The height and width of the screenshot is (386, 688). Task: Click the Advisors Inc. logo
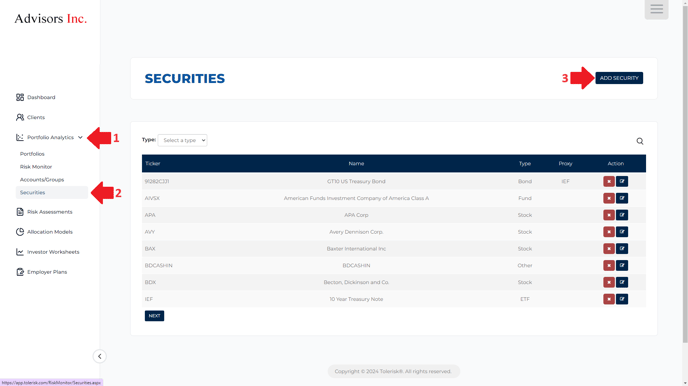(50, 18)
